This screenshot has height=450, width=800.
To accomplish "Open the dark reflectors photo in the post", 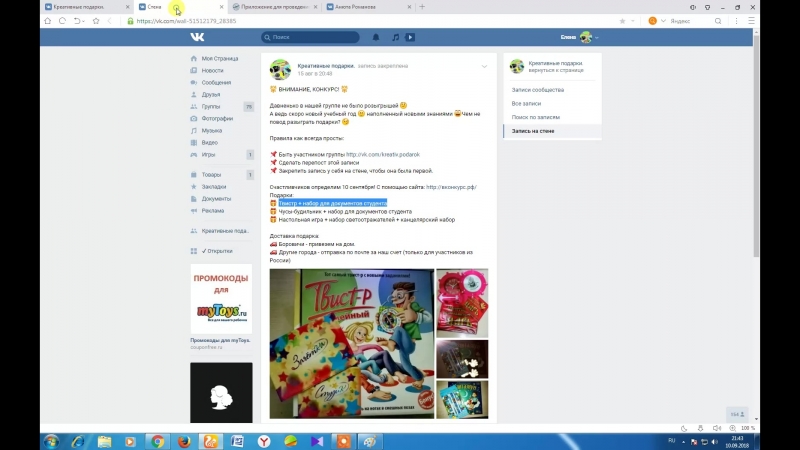I will click(462, 359).
